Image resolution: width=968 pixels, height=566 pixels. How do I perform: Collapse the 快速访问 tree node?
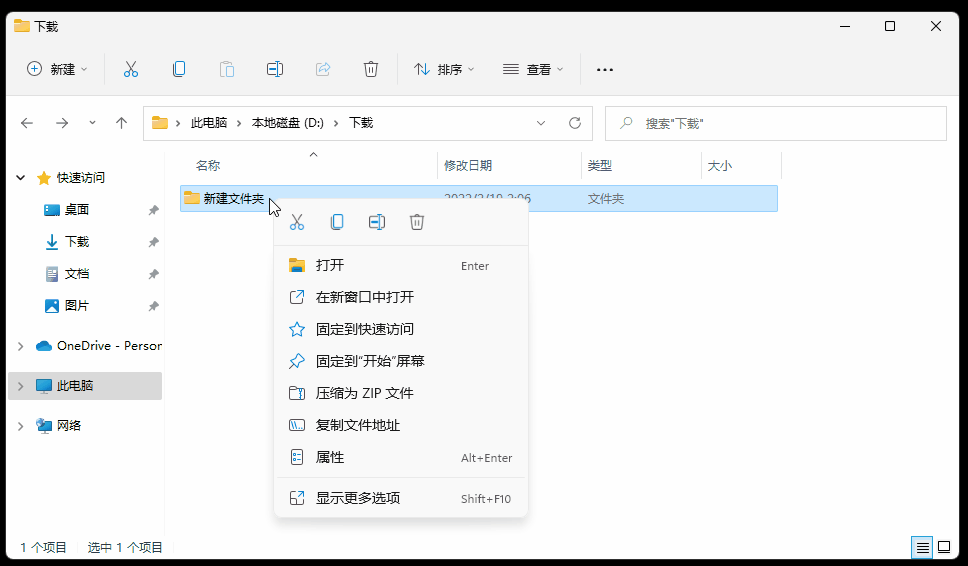[x=20, y=178]
